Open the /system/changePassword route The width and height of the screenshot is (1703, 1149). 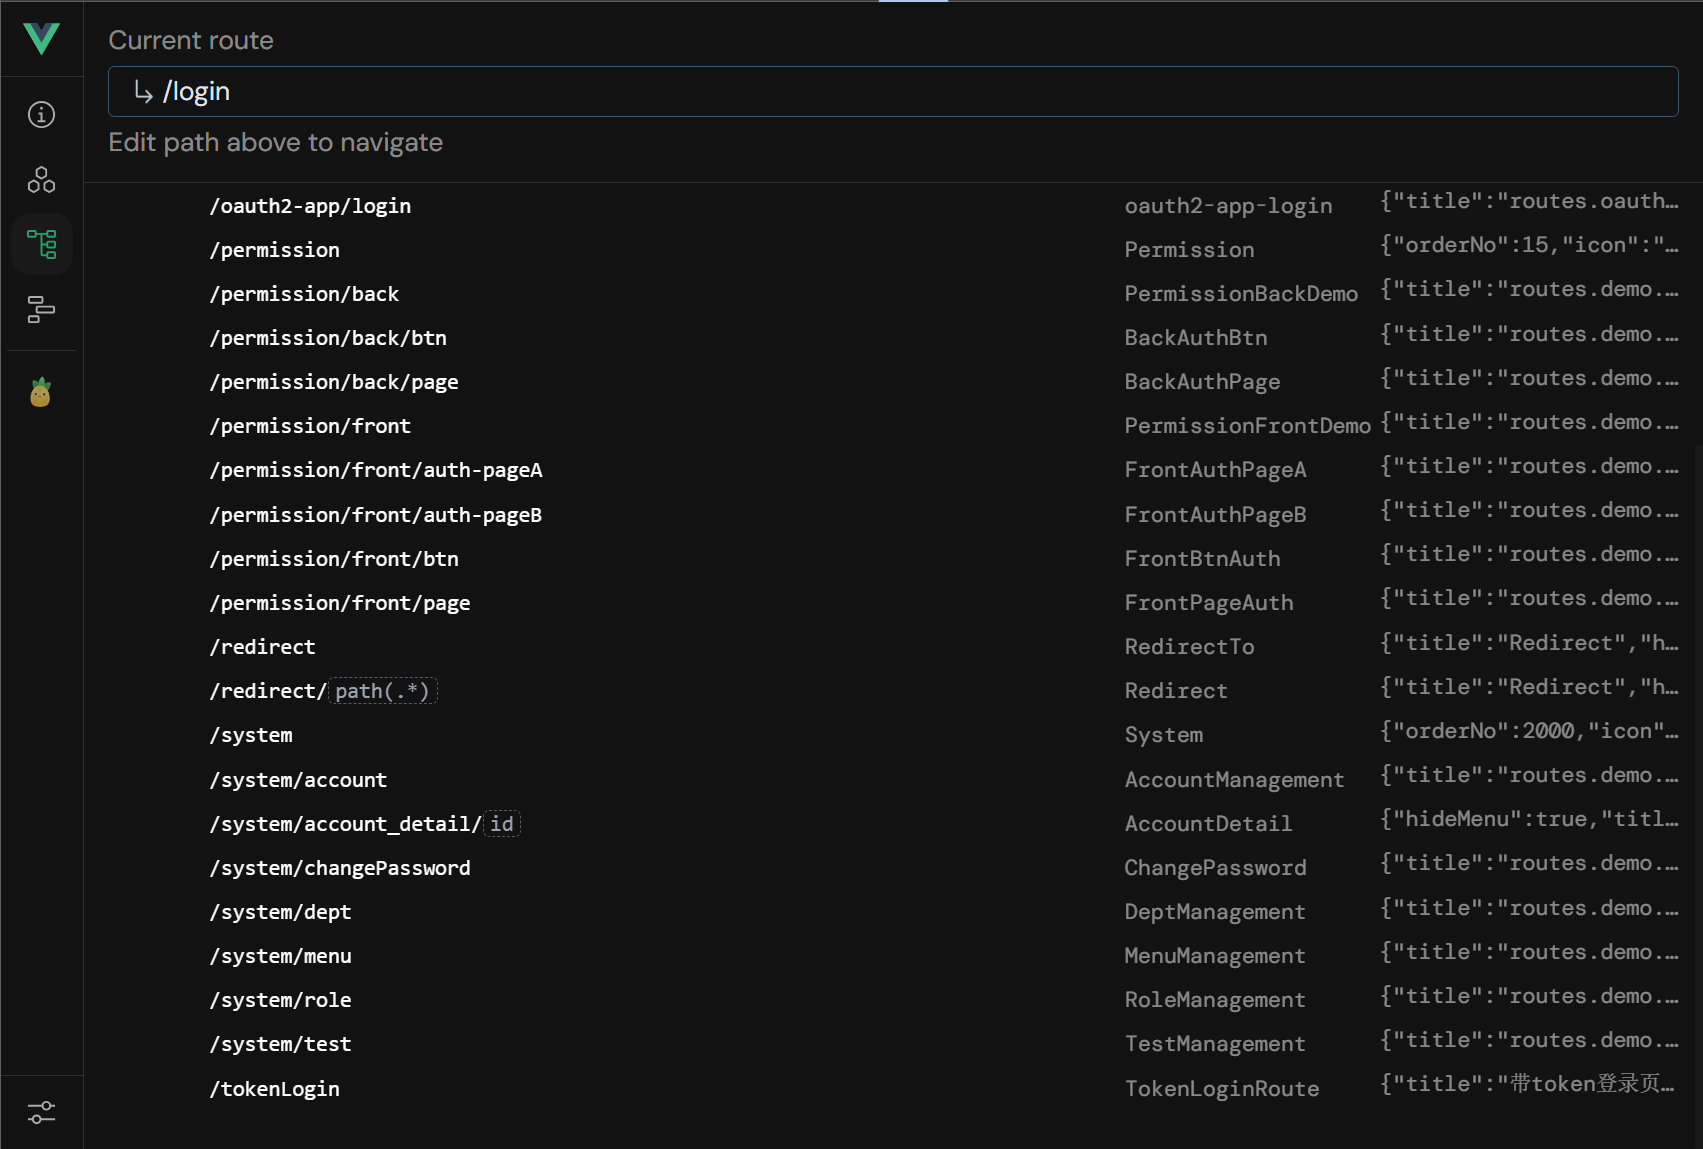click(340, 868)
